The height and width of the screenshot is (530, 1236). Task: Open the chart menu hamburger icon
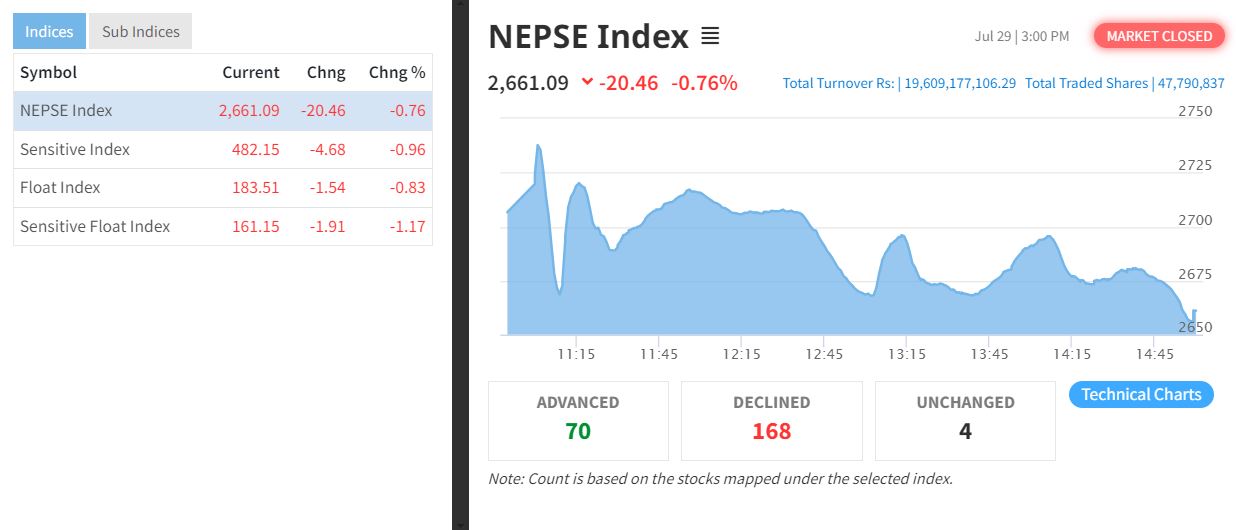710,37
